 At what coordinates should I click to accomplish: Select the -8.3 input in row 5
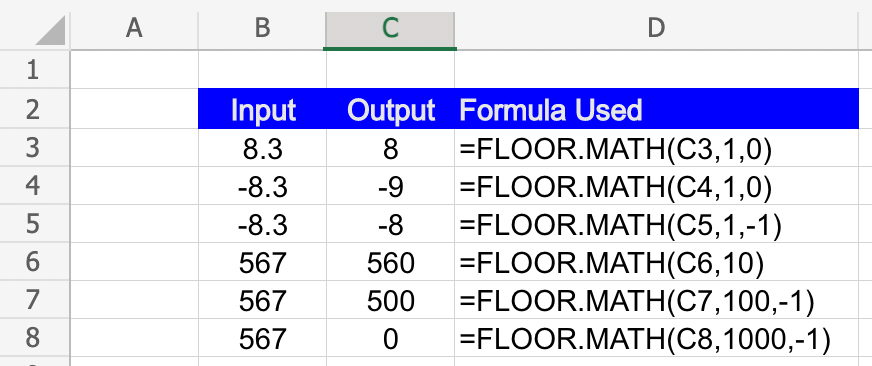click(x=262, y=224)
